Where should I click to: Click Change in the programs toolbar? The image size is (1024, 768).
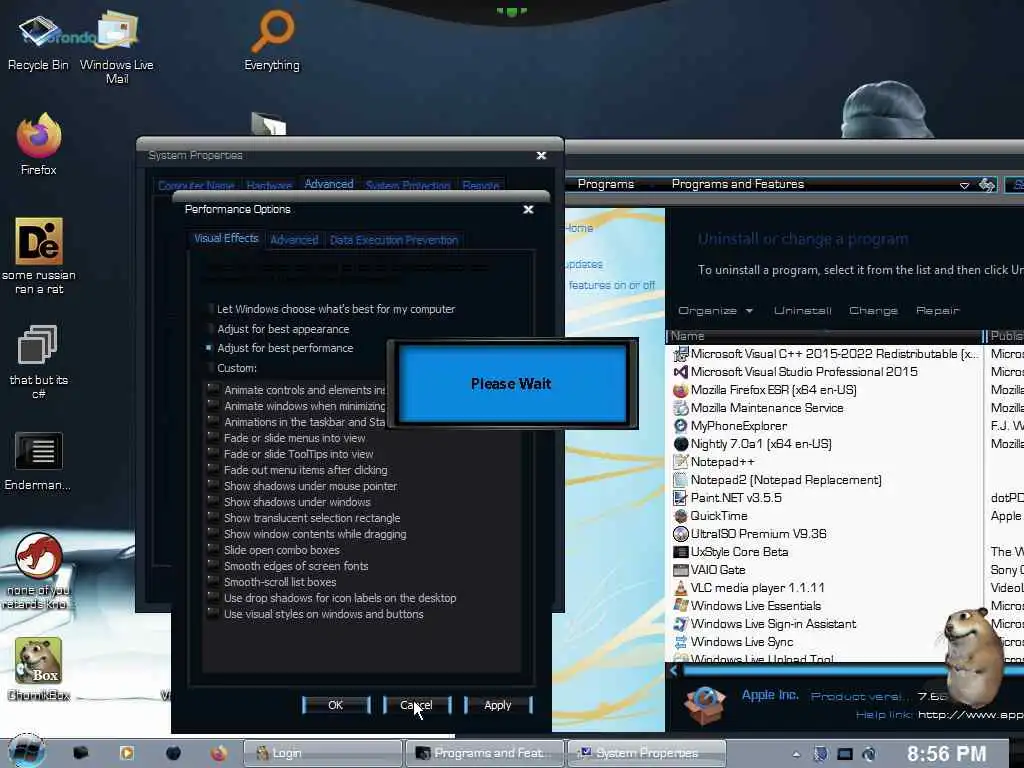tap(873, 311)
